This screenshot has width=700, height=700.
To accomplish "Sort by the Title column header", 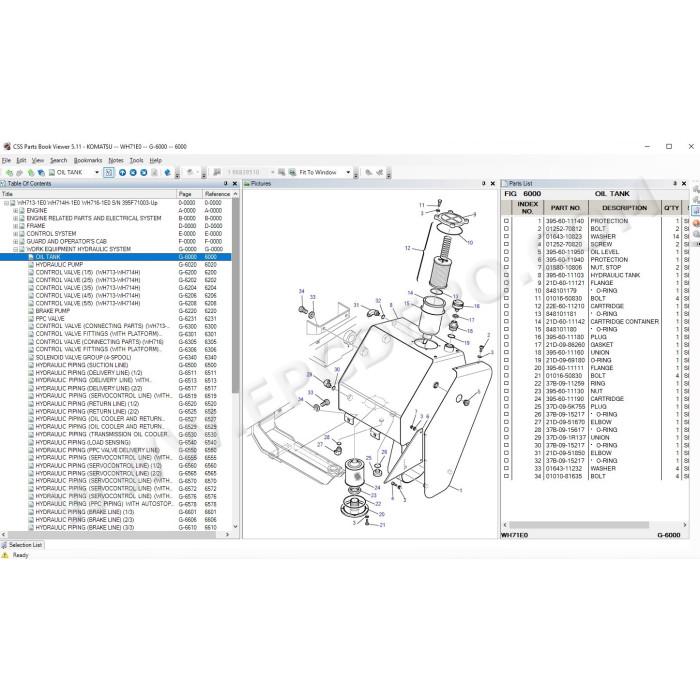I will click(x=88, y=194).
